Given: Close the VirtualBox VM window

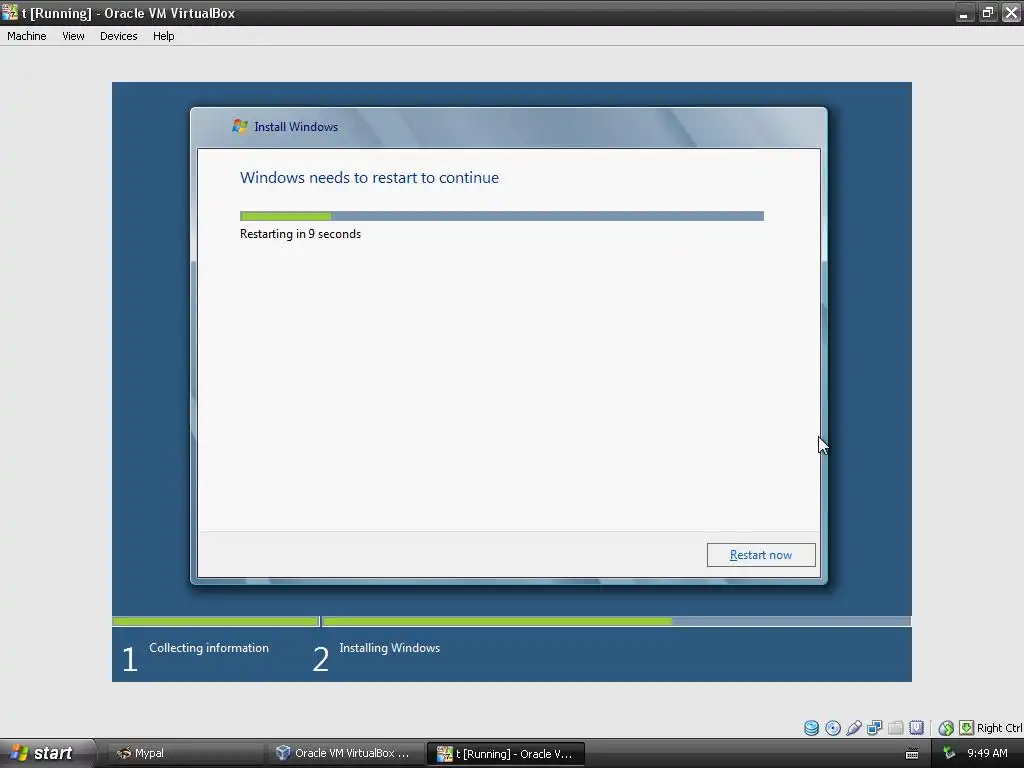Looking at the screenshot, I should coord(1012,13).
